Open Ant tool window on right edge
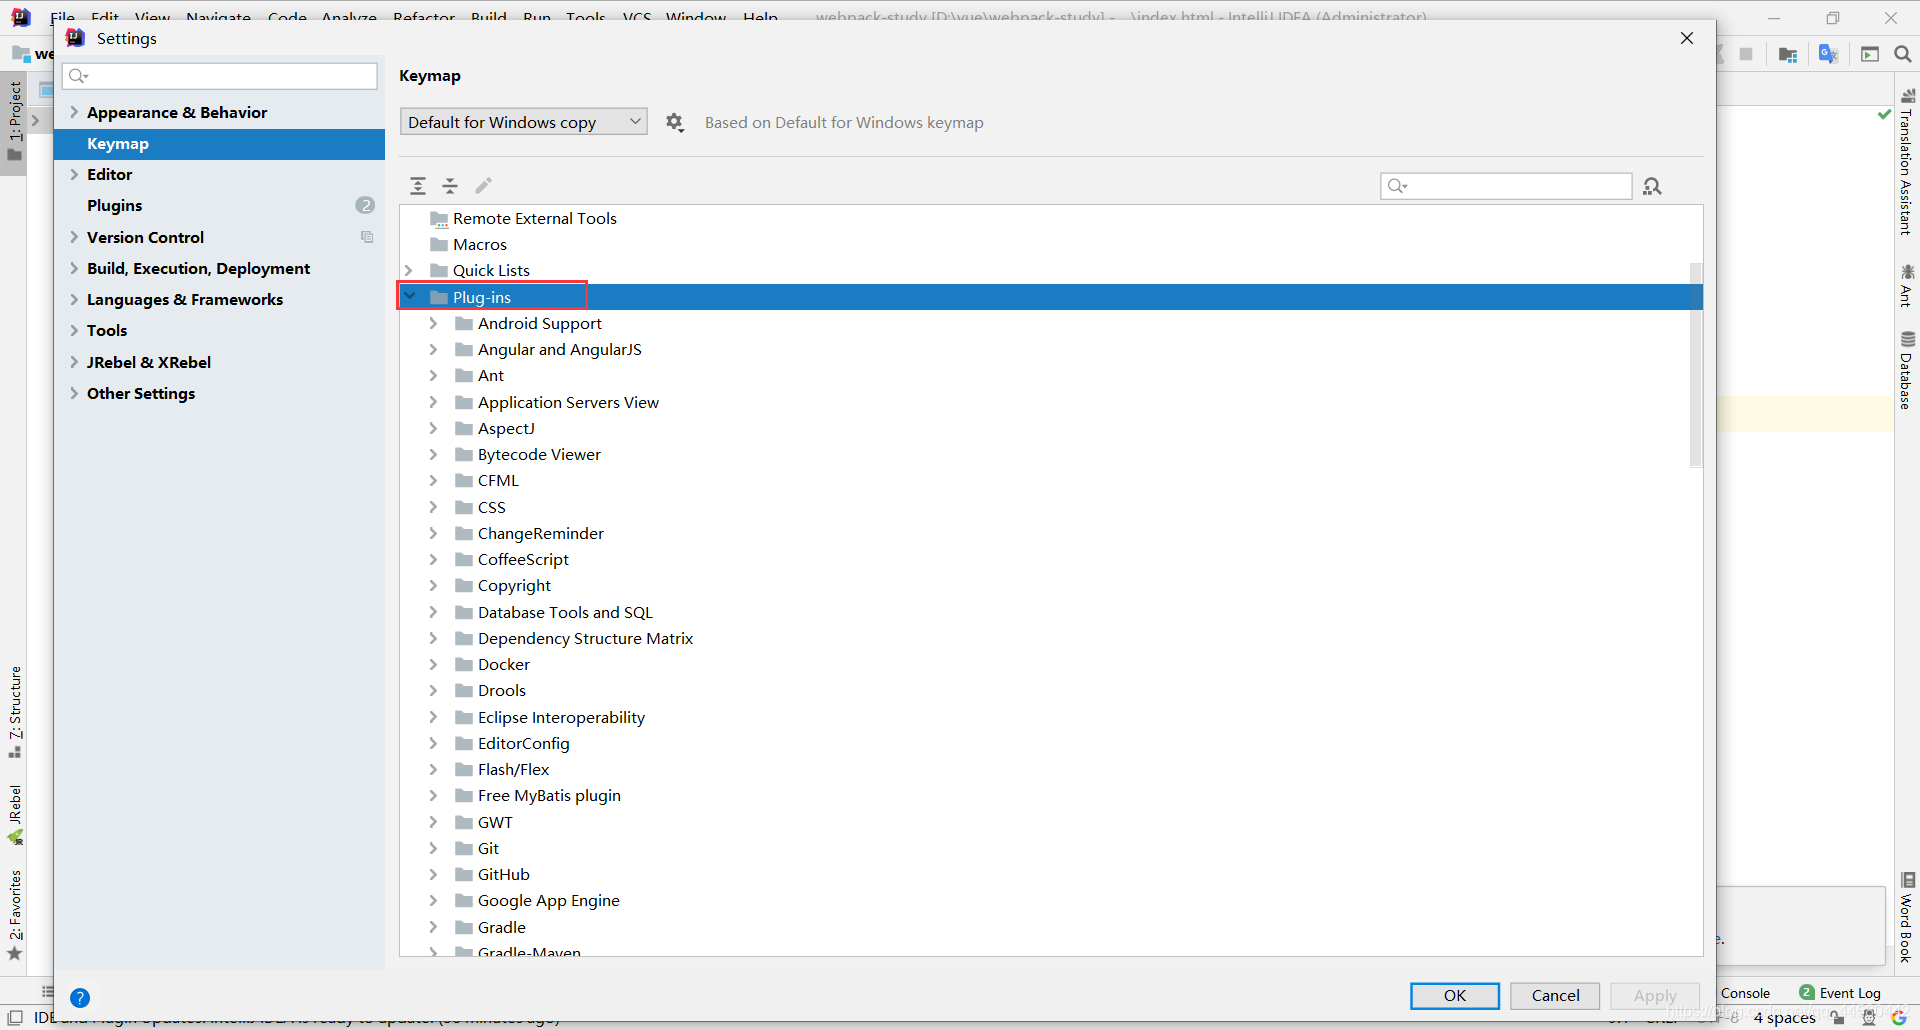Image resolution: width=1920 pixels, height=1030 pixels. pos(1907,286)
